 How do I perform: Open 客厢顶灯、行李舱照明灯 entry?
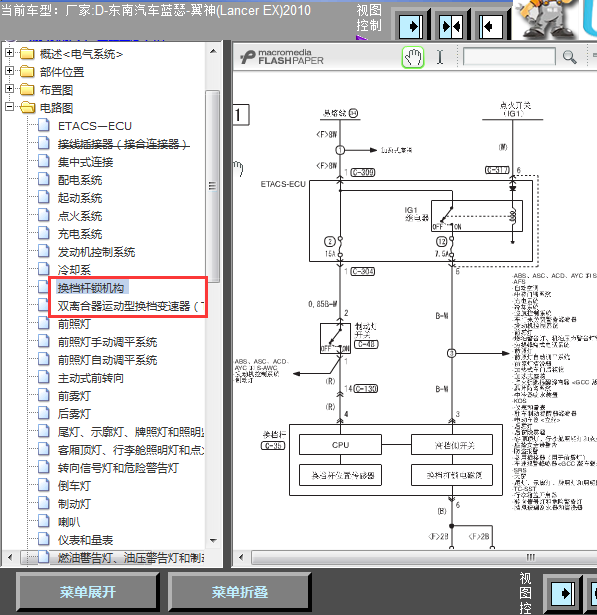(131, 450)
